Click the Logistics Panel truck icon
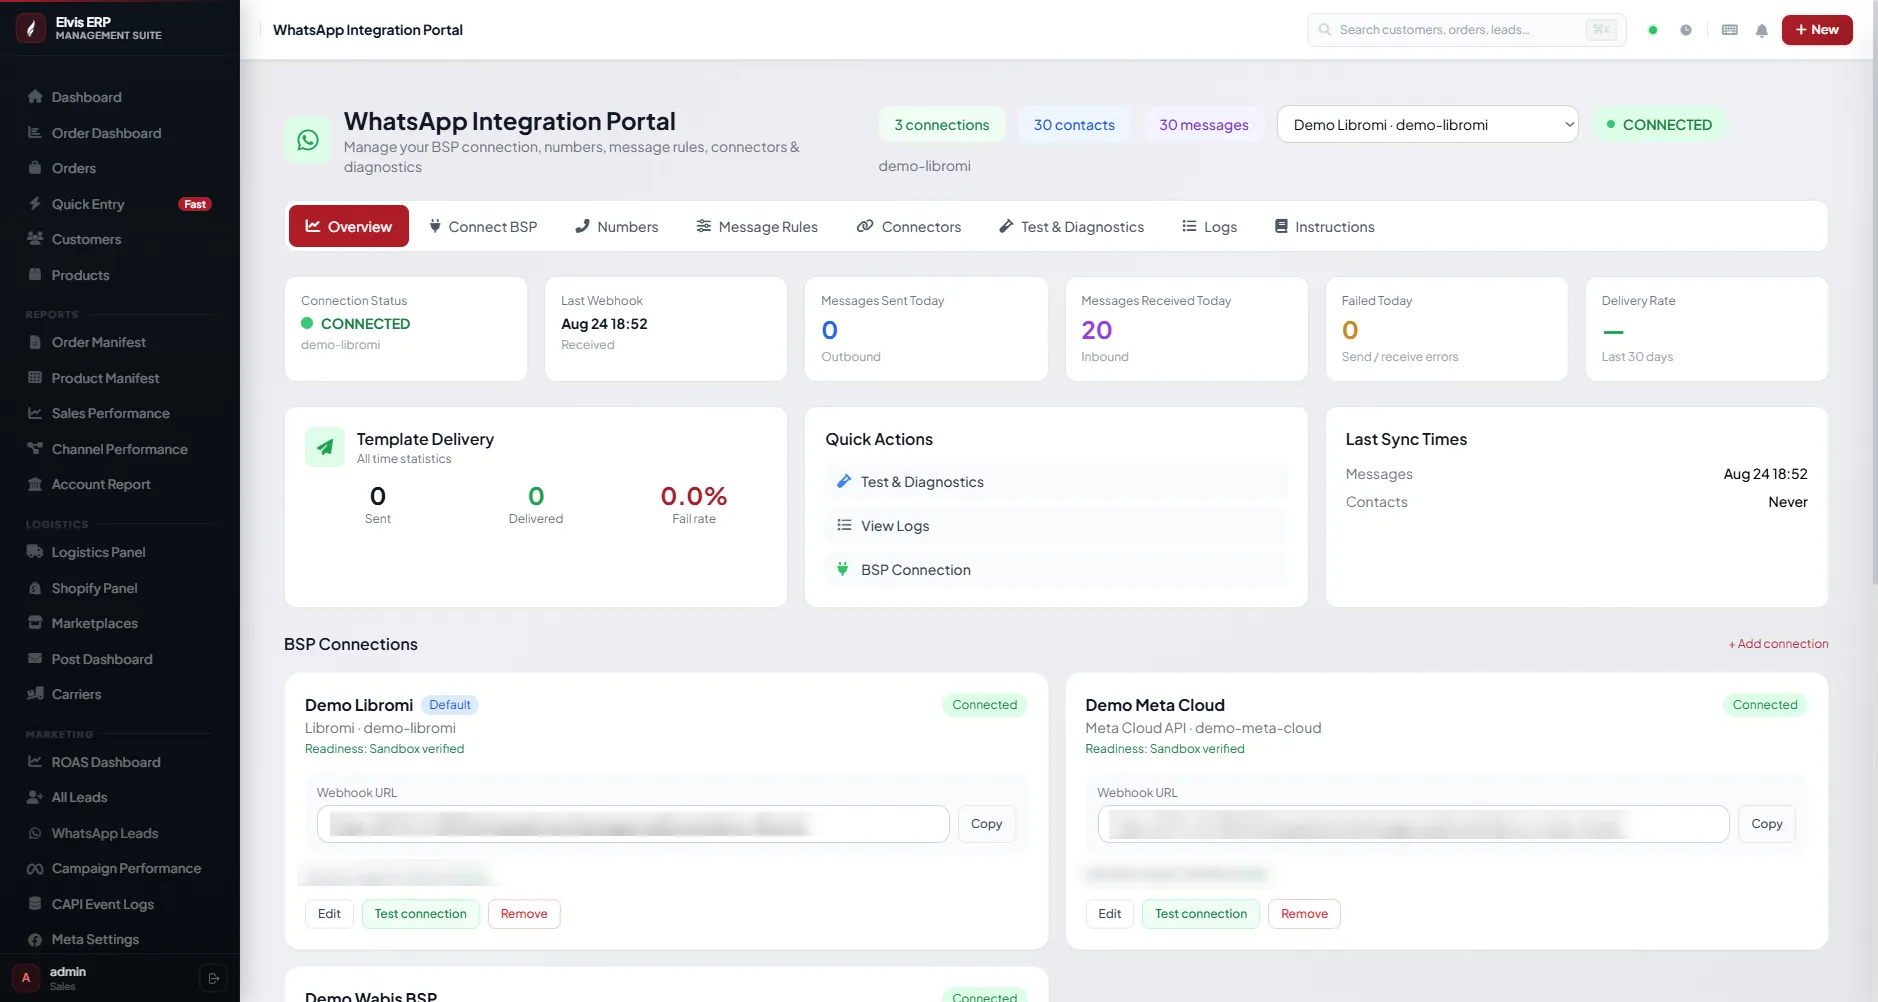This screenshot has width=1878, height=1002. [x=35, y=552]
